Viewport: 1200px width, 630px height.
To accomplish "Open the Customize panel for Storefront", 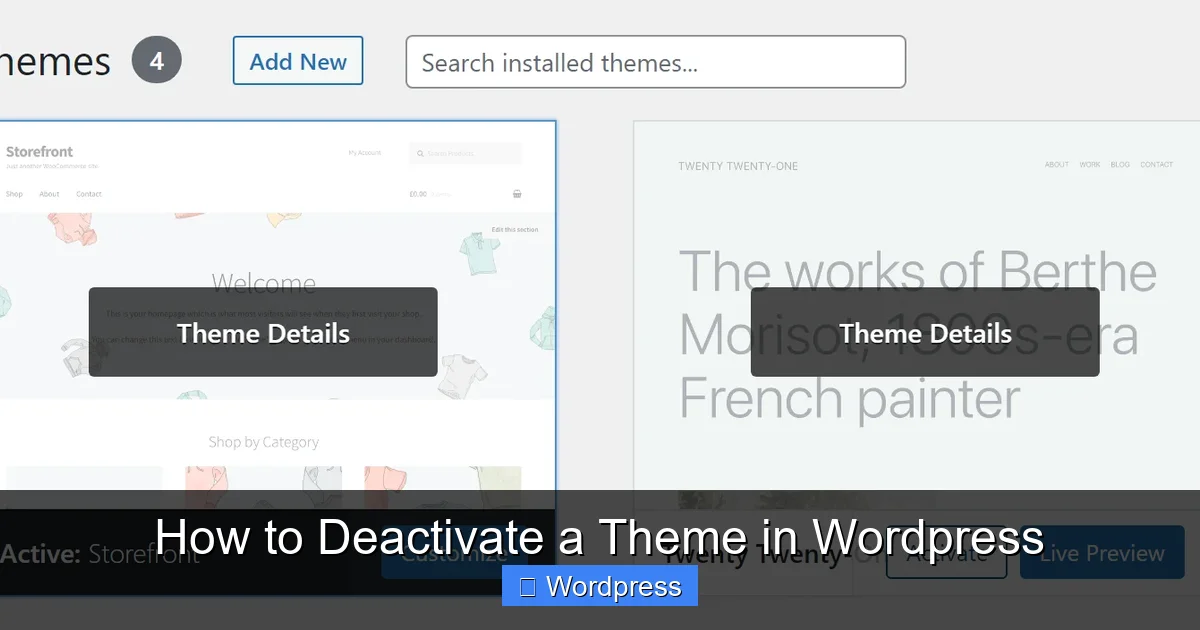I will 455,553.
